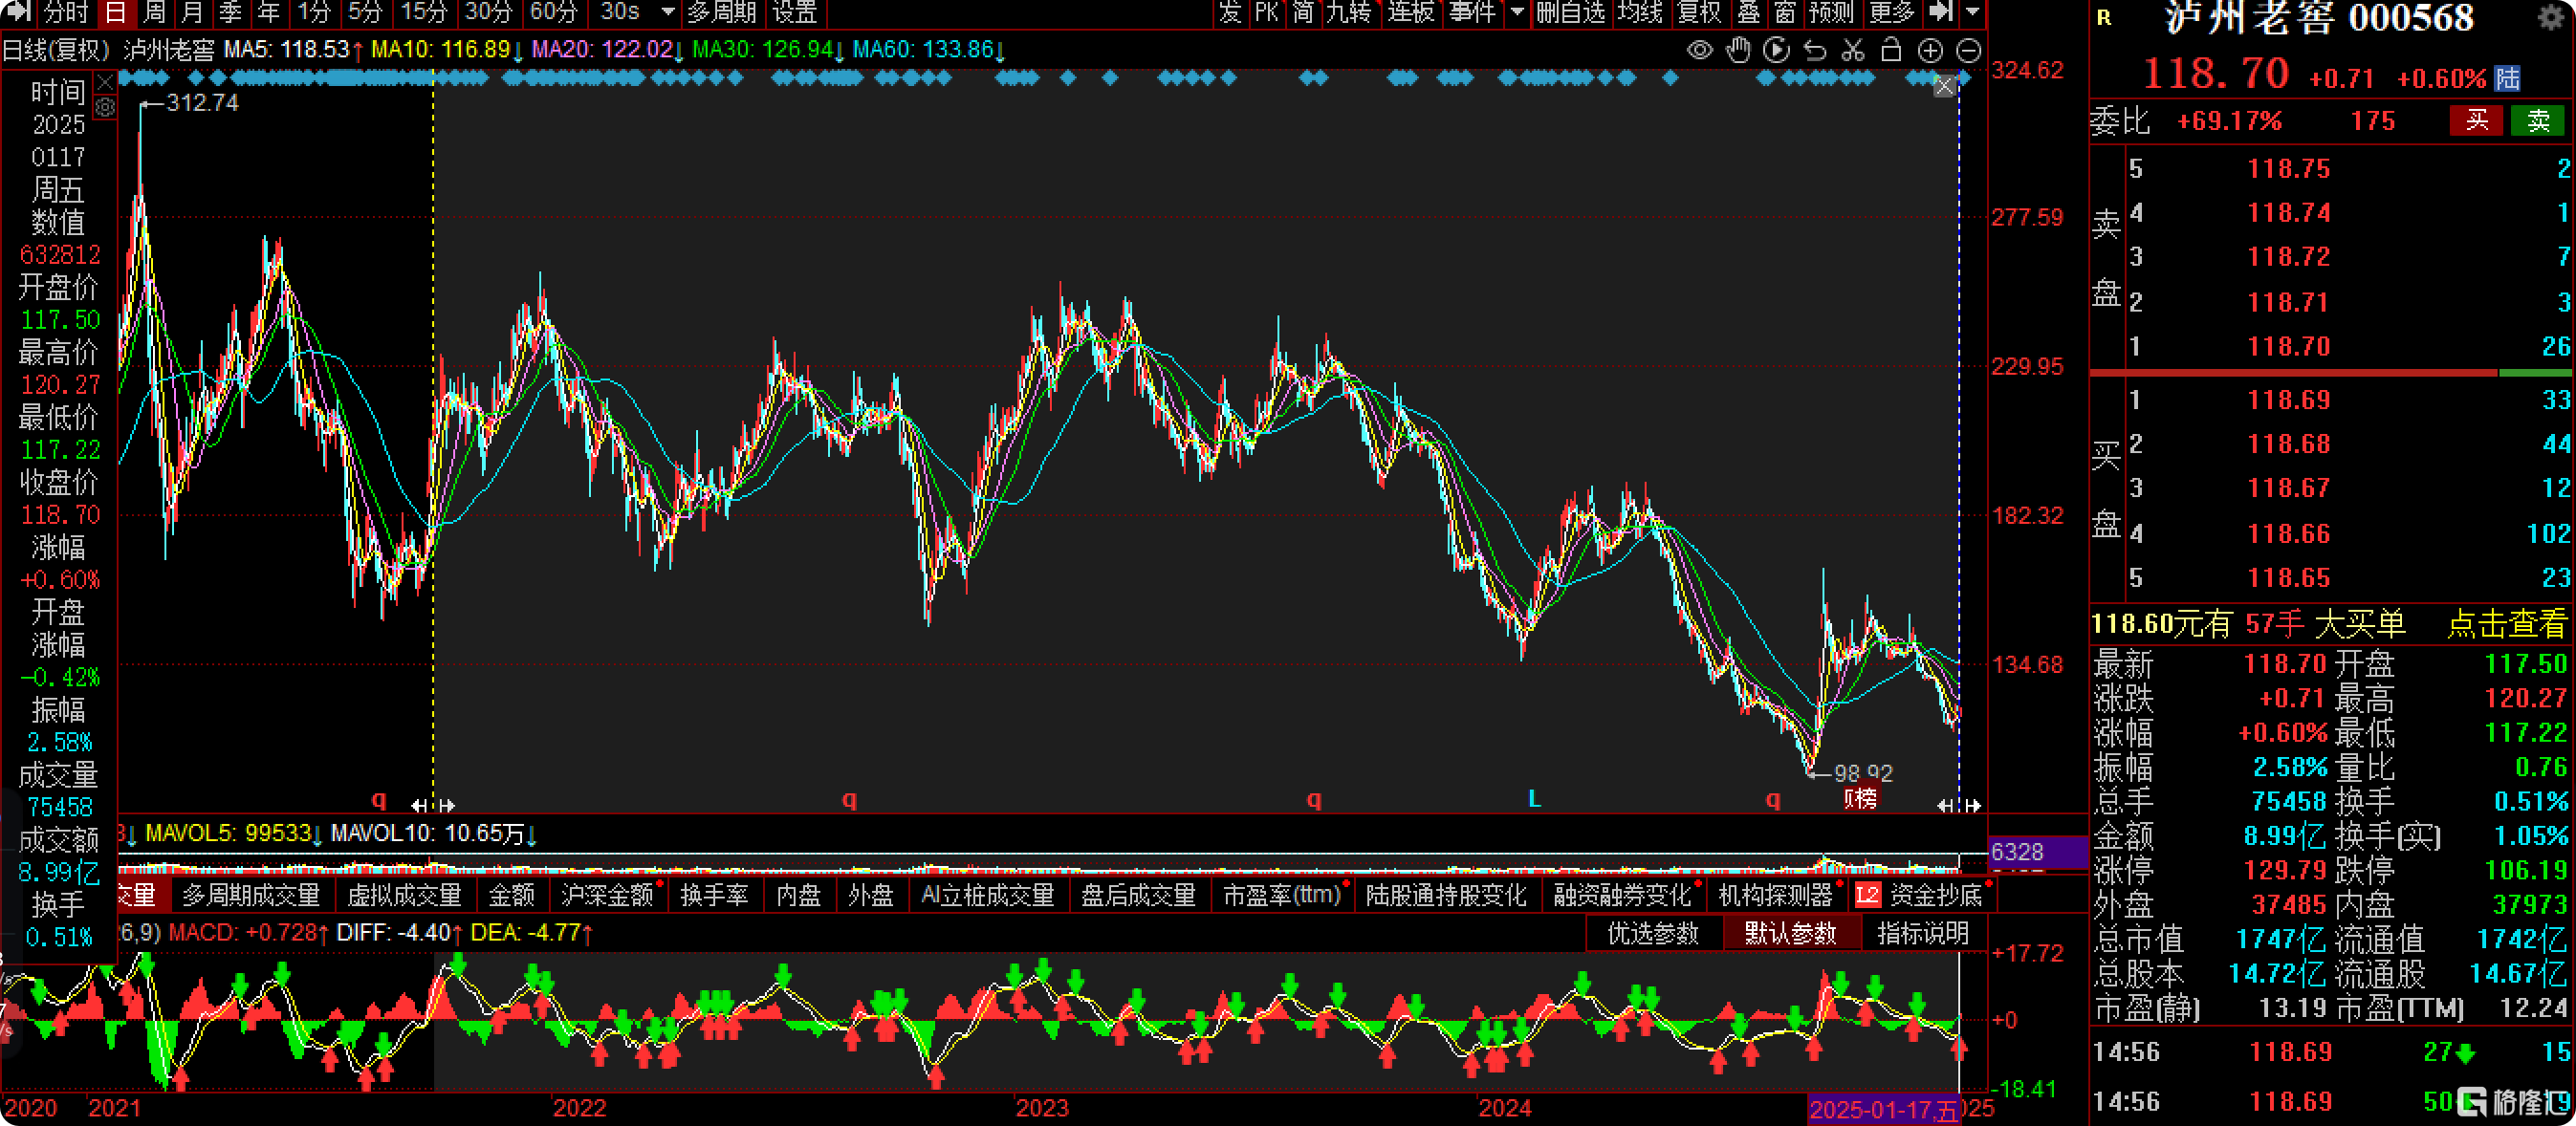Open the 多周期 multi-period view
Screen dimensions: 2576x1126
[x=722, y=12]
